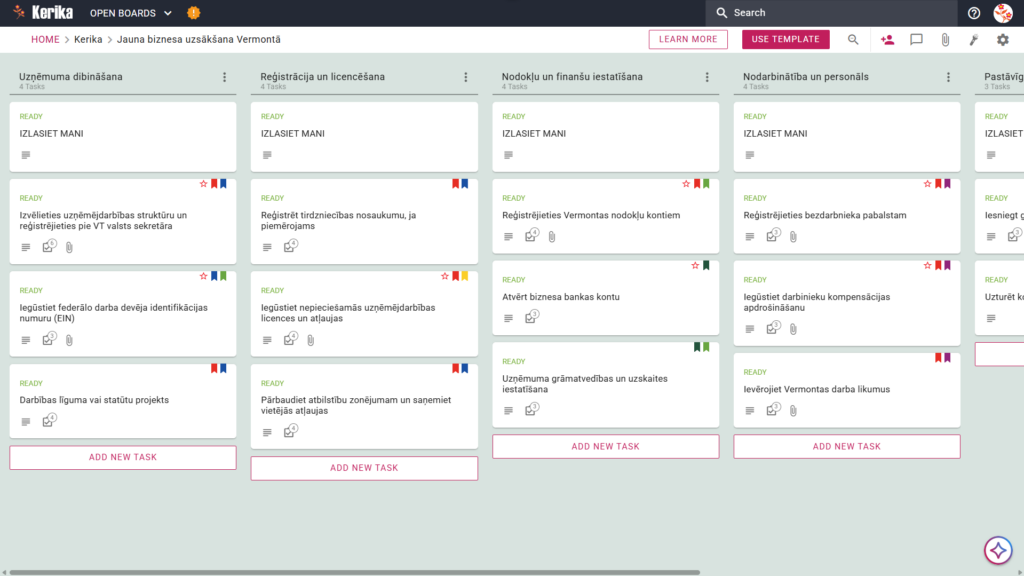Click checklist icon on Darbības līguma card
The width and height of the screenshot is (1024, 576).
click(49, 421)
